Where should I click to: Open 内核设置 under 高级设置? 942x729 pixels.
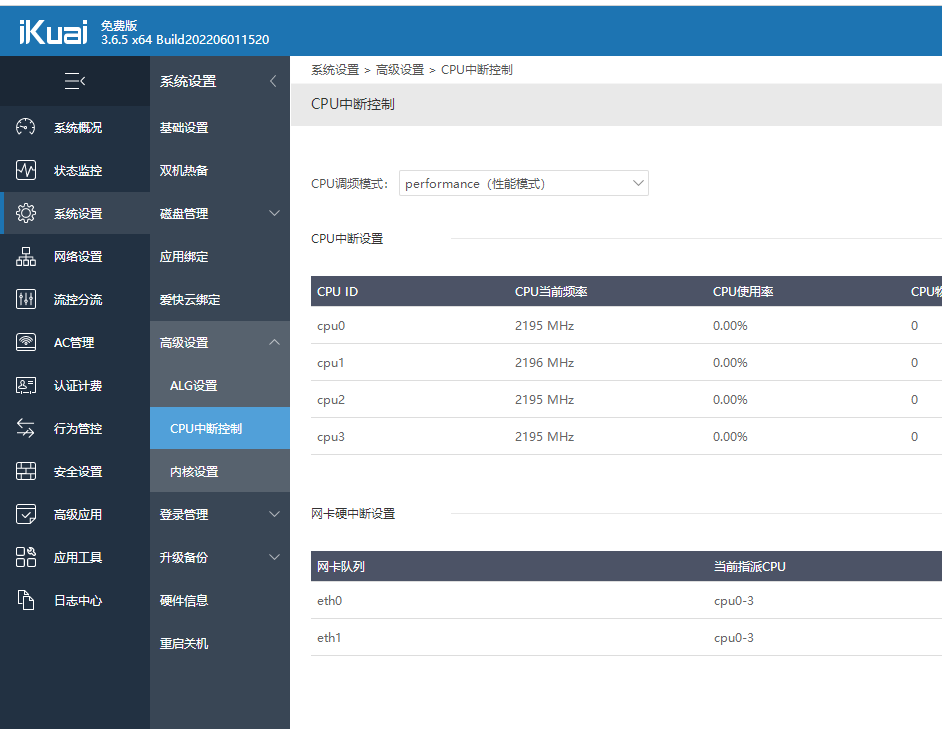click(195, 470)
